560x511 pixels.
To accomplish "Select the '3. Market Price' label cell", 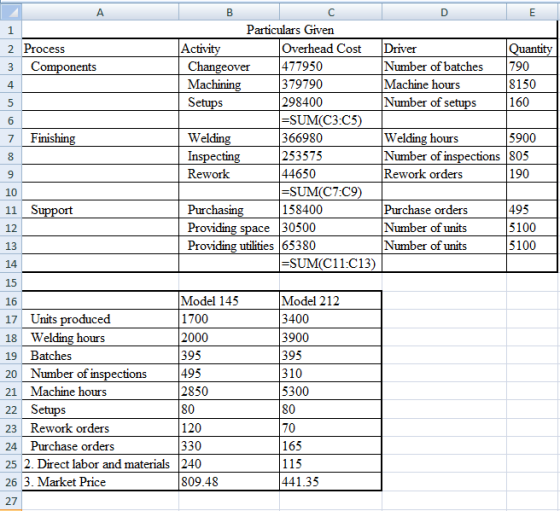I will point(100,482).
